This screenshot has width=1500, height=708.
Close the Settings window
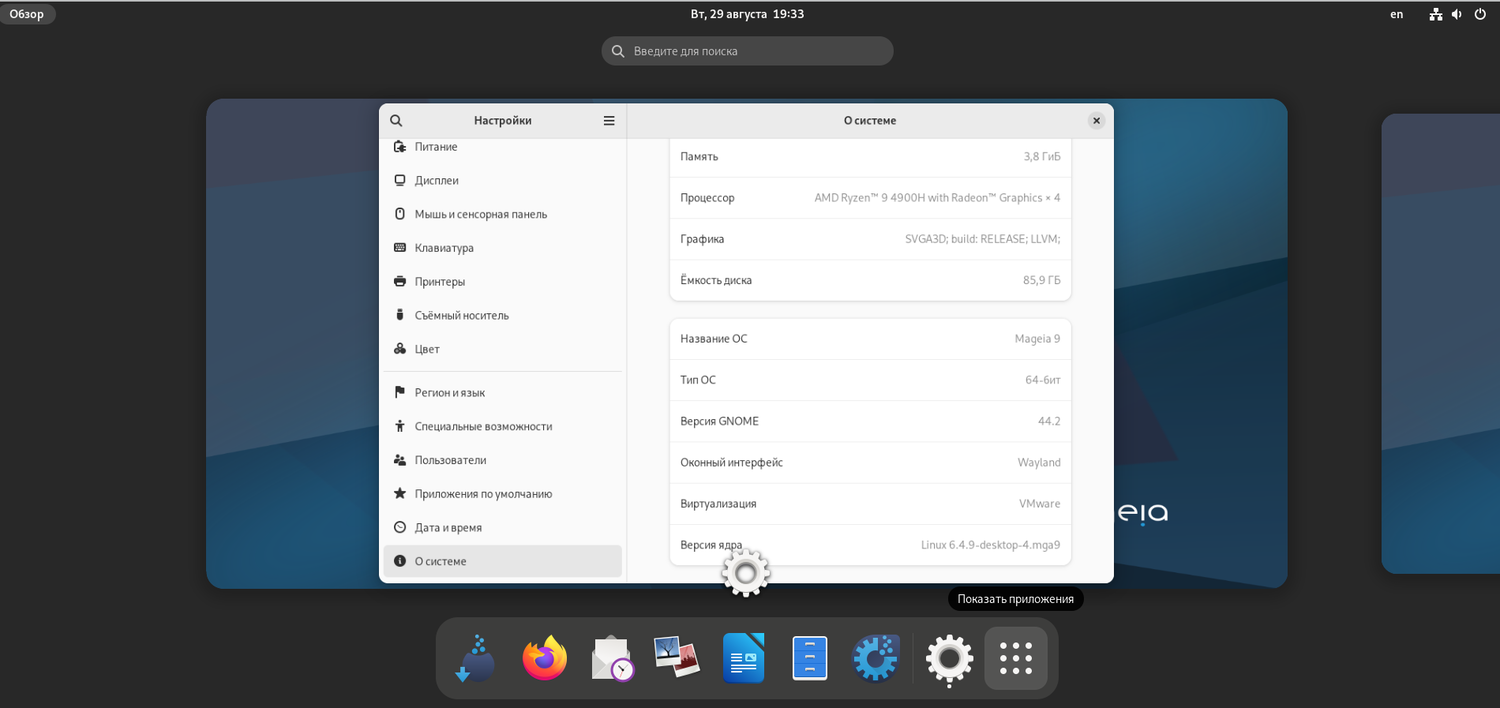pyautogui.click(x=1096, y=120)
